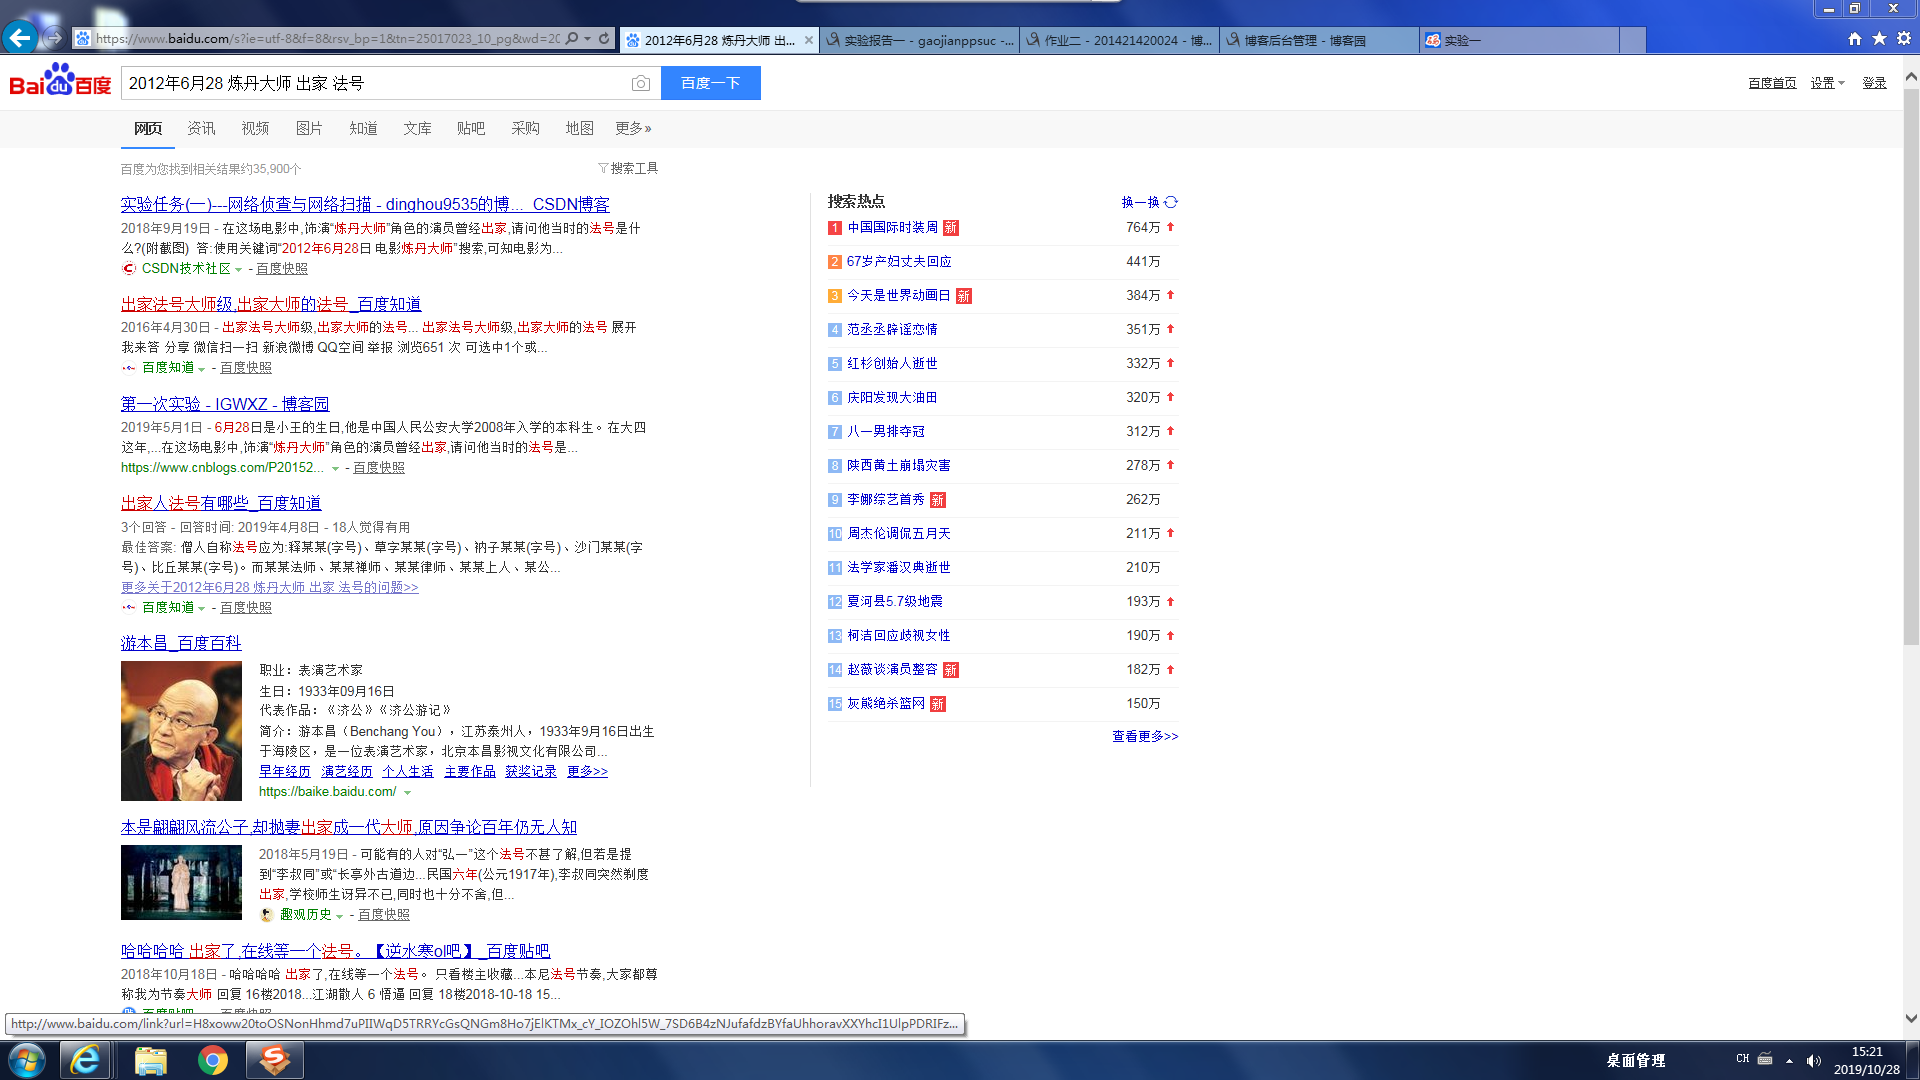Open browser home icon
This screenshot has width=1920, height=1080.
coord(1855,39)
